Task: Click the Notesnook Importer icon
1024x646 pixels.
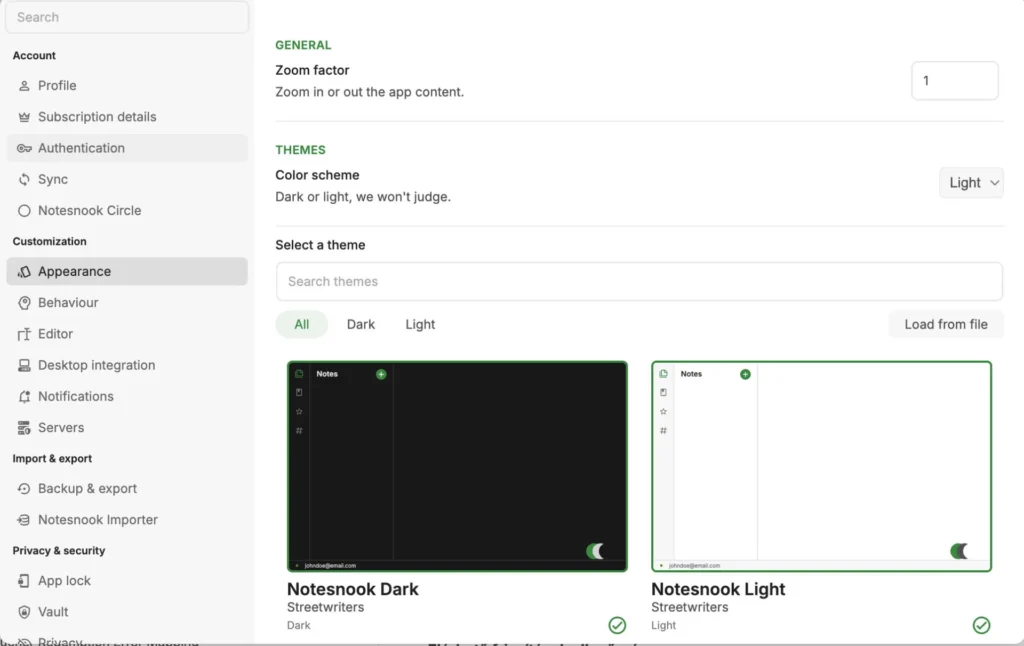Action: (24, 520)
